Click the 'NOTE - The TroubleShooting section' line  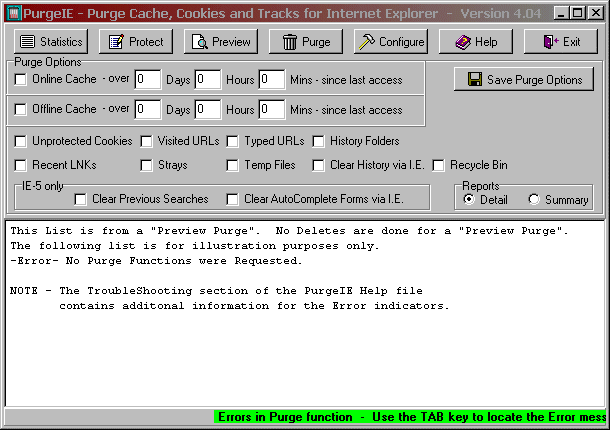216,291
